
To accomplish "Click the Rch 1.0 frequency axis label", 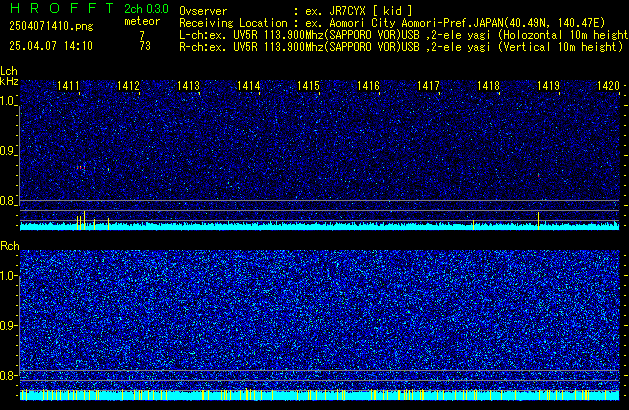I will (7, 276).
